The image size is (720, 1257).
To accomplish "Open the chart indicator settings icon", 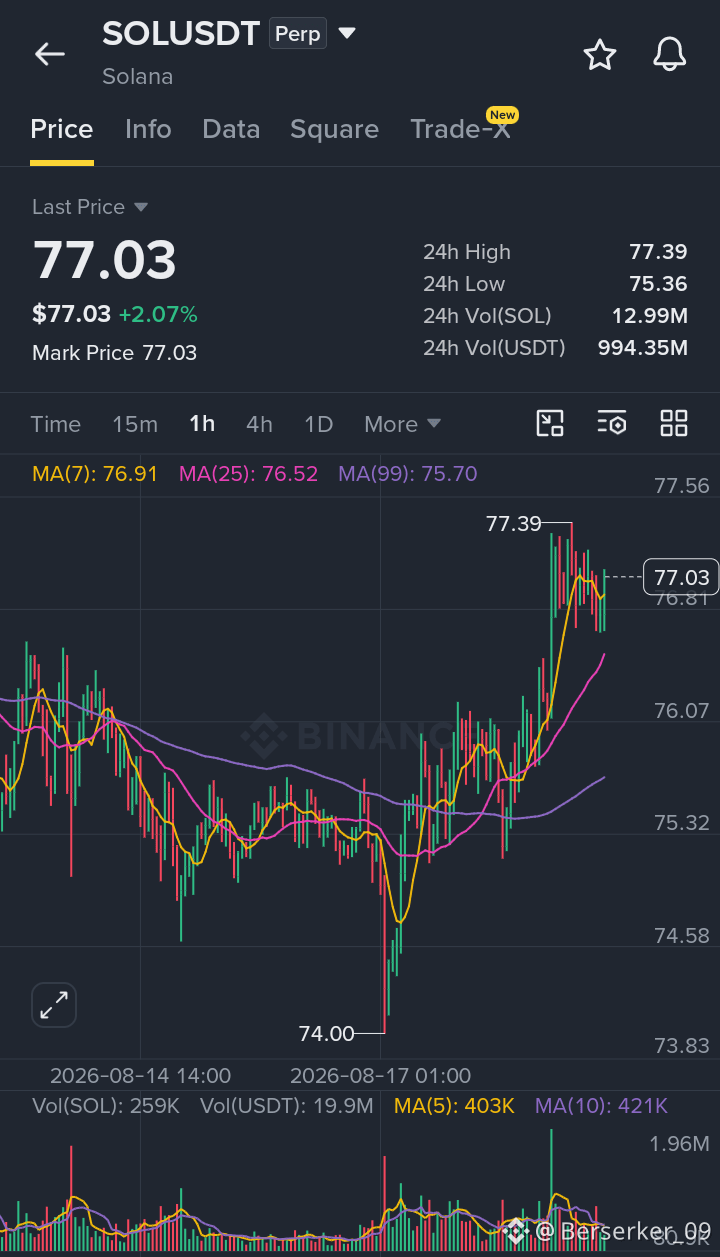I will [x=612, y=423].
